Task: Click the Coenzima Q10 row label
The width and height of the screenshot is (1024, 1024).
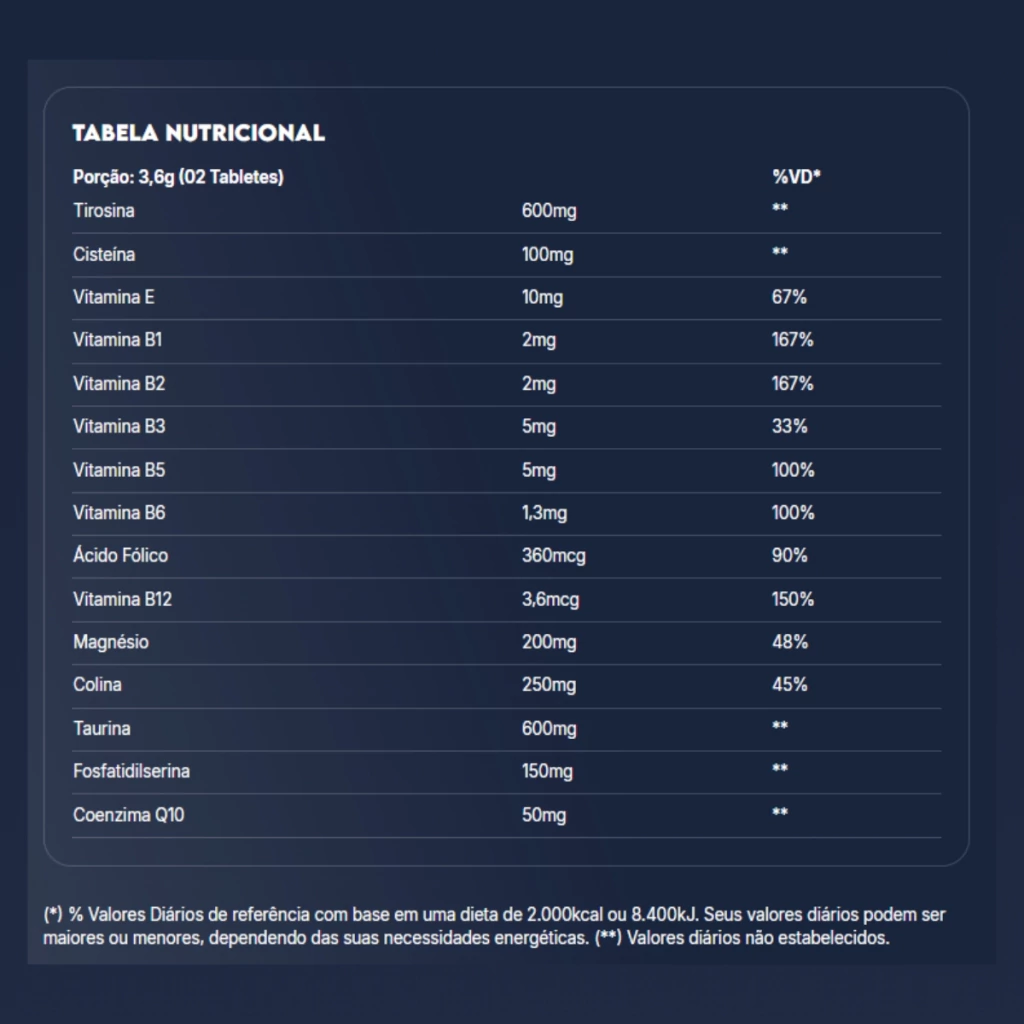Action: [x=129, y=815]
